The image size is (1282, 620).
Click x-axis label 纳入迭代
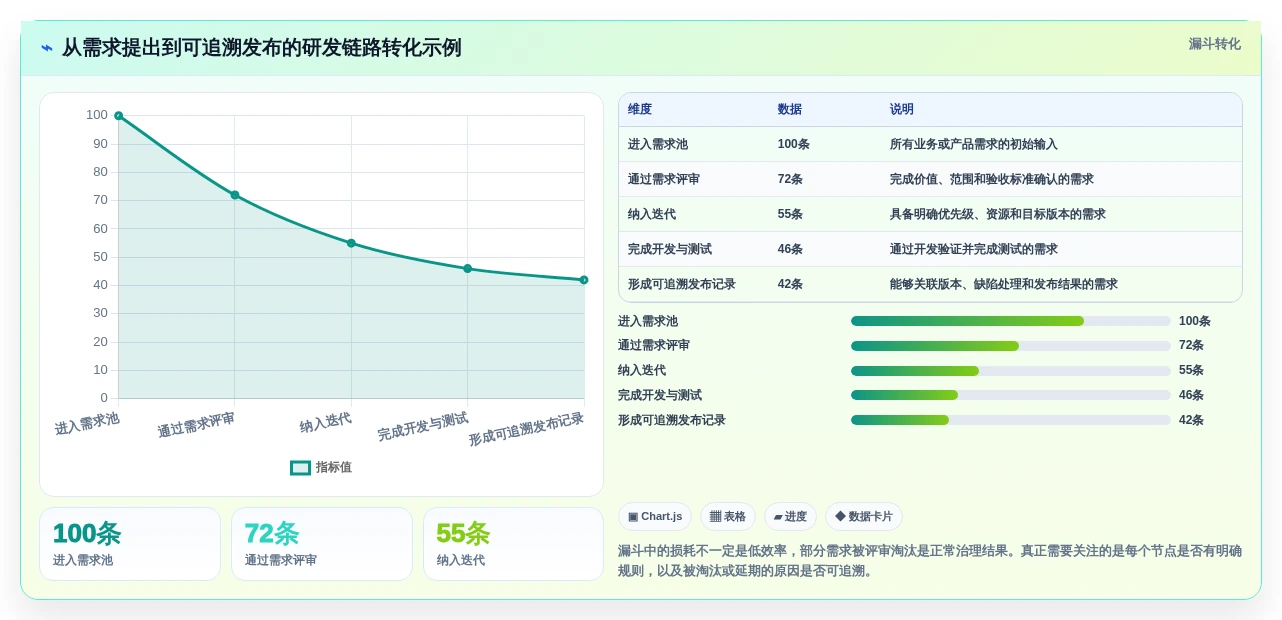click(325, 423)
